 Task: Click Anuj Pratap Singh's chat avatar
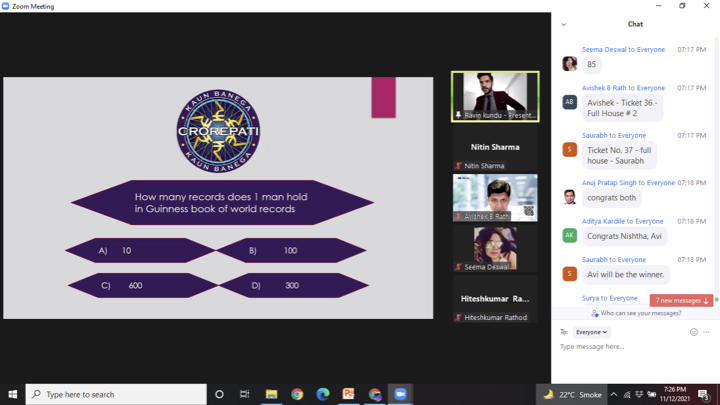click(x=570, y=197)
